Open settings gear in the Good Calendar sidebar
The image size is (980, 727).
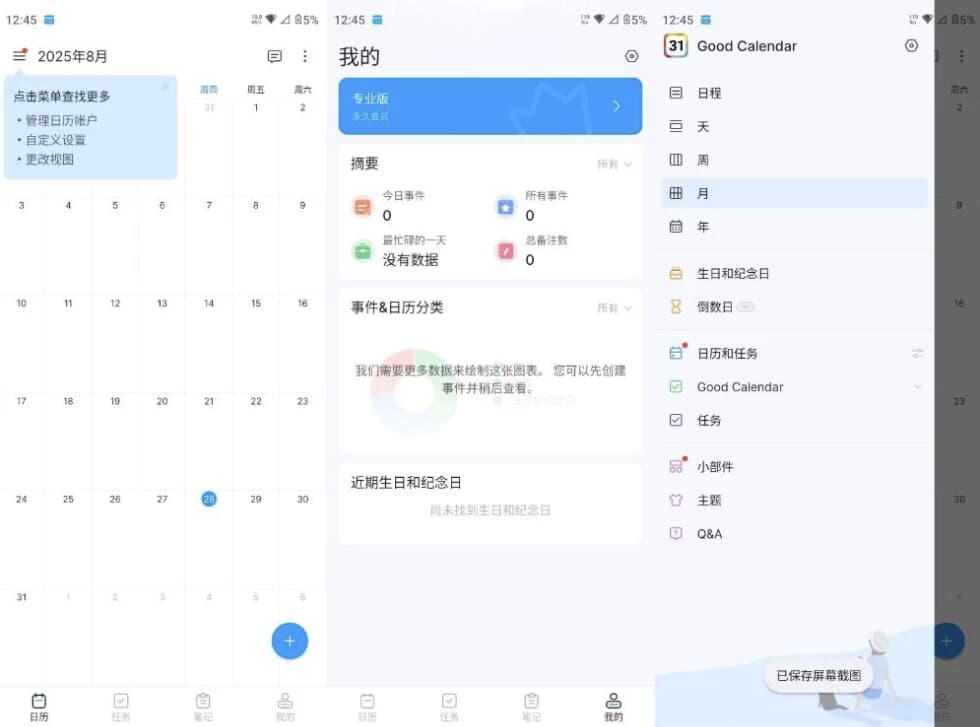(x=911, y=45)
